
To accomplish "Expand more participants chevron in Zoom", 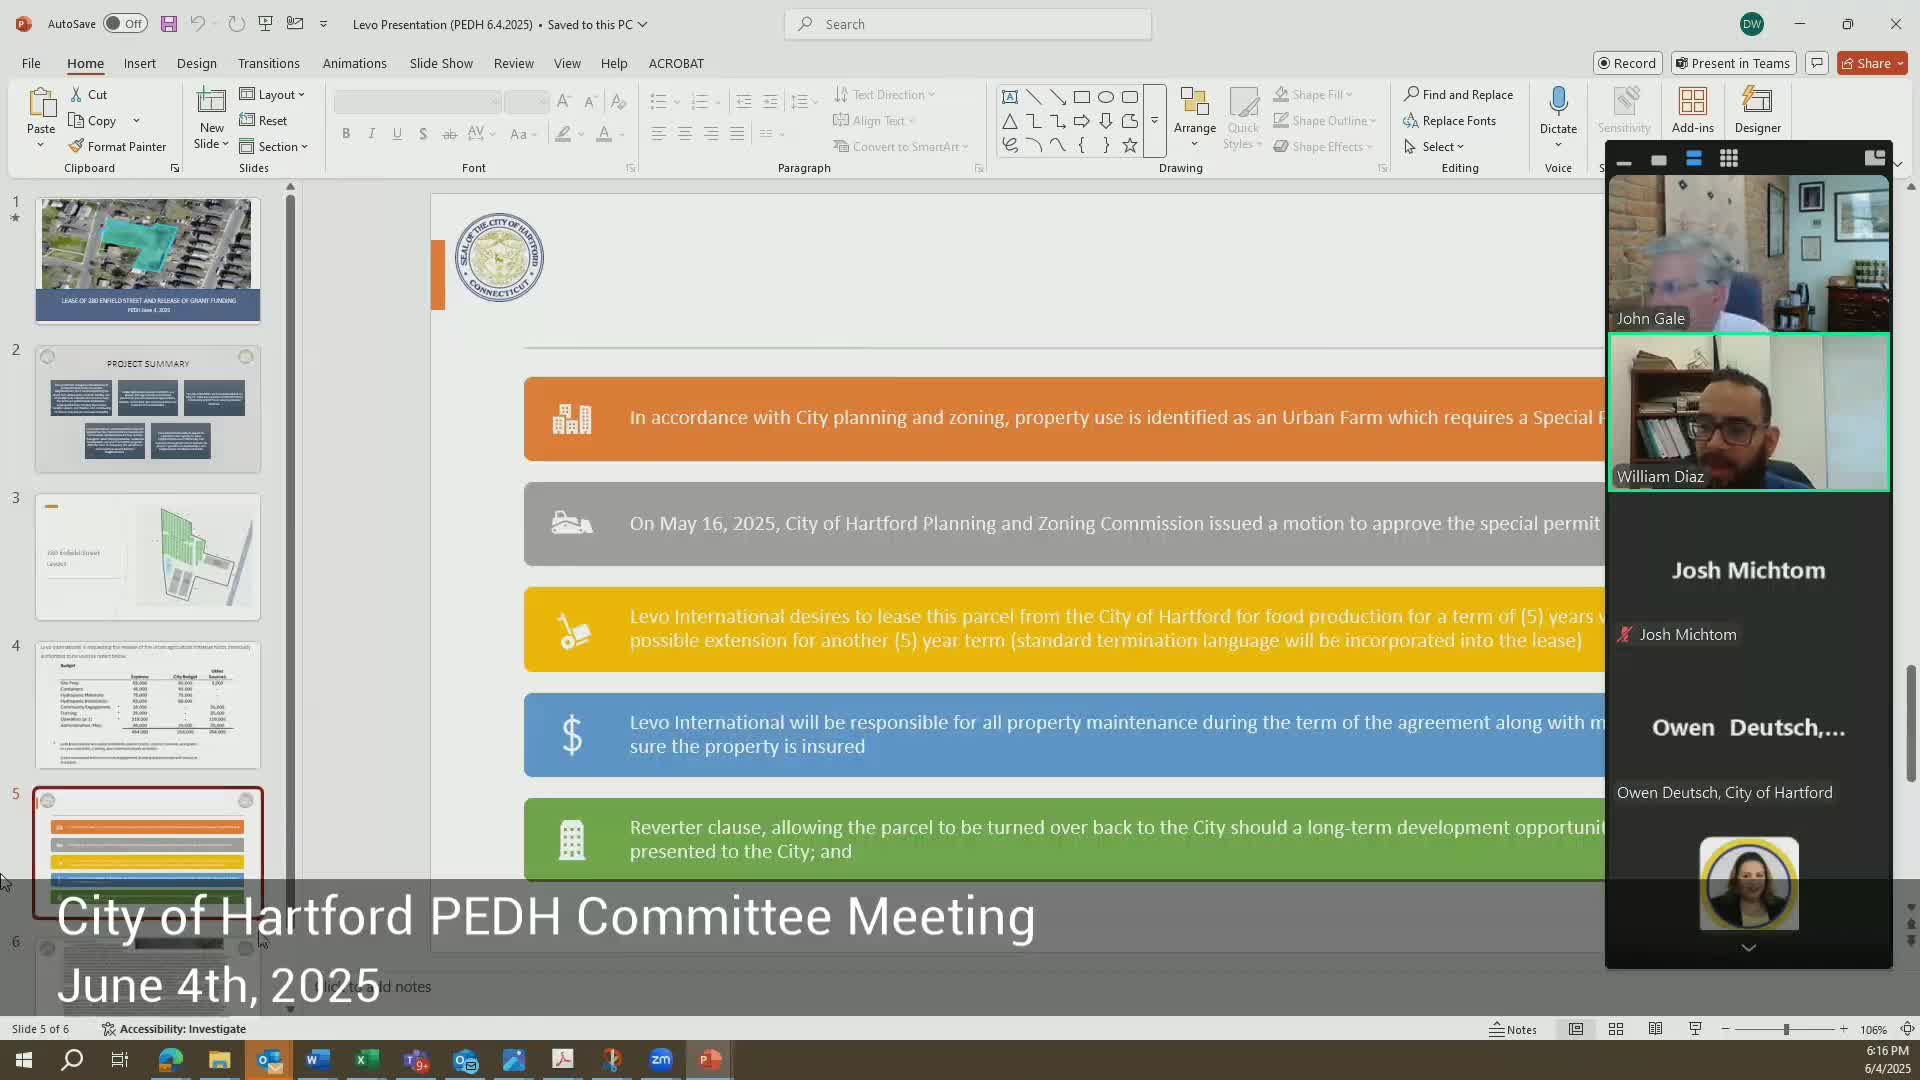I will point(1748,947).
